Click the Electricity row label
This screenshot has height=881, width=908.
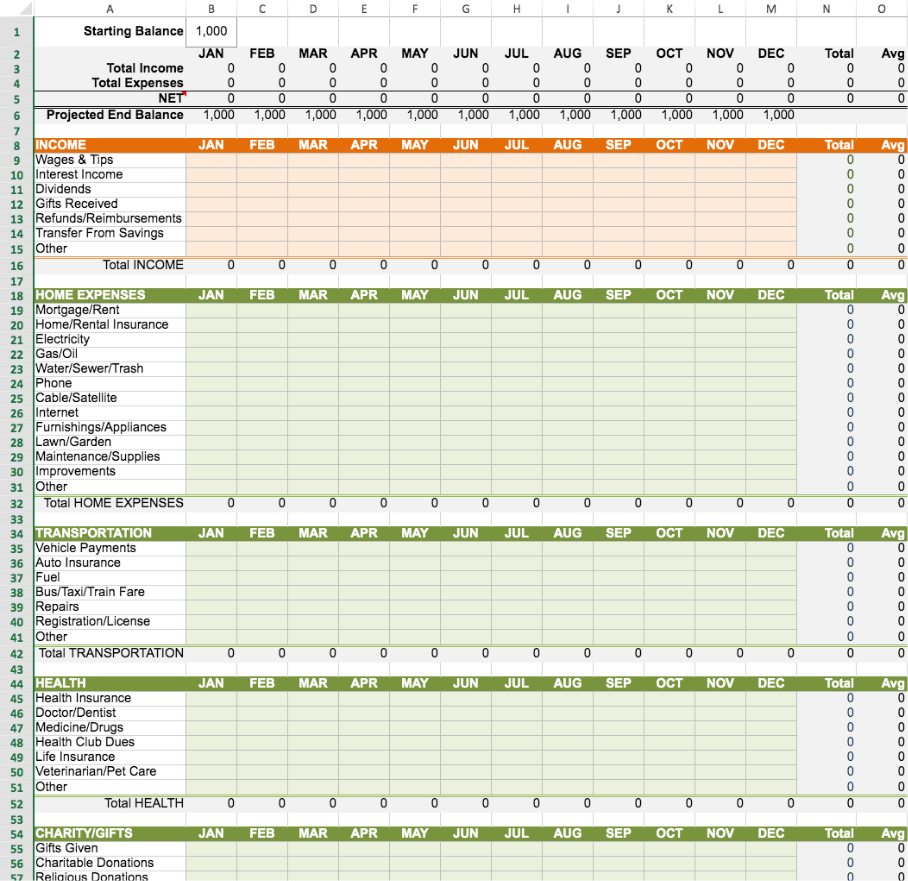[63, 339]
